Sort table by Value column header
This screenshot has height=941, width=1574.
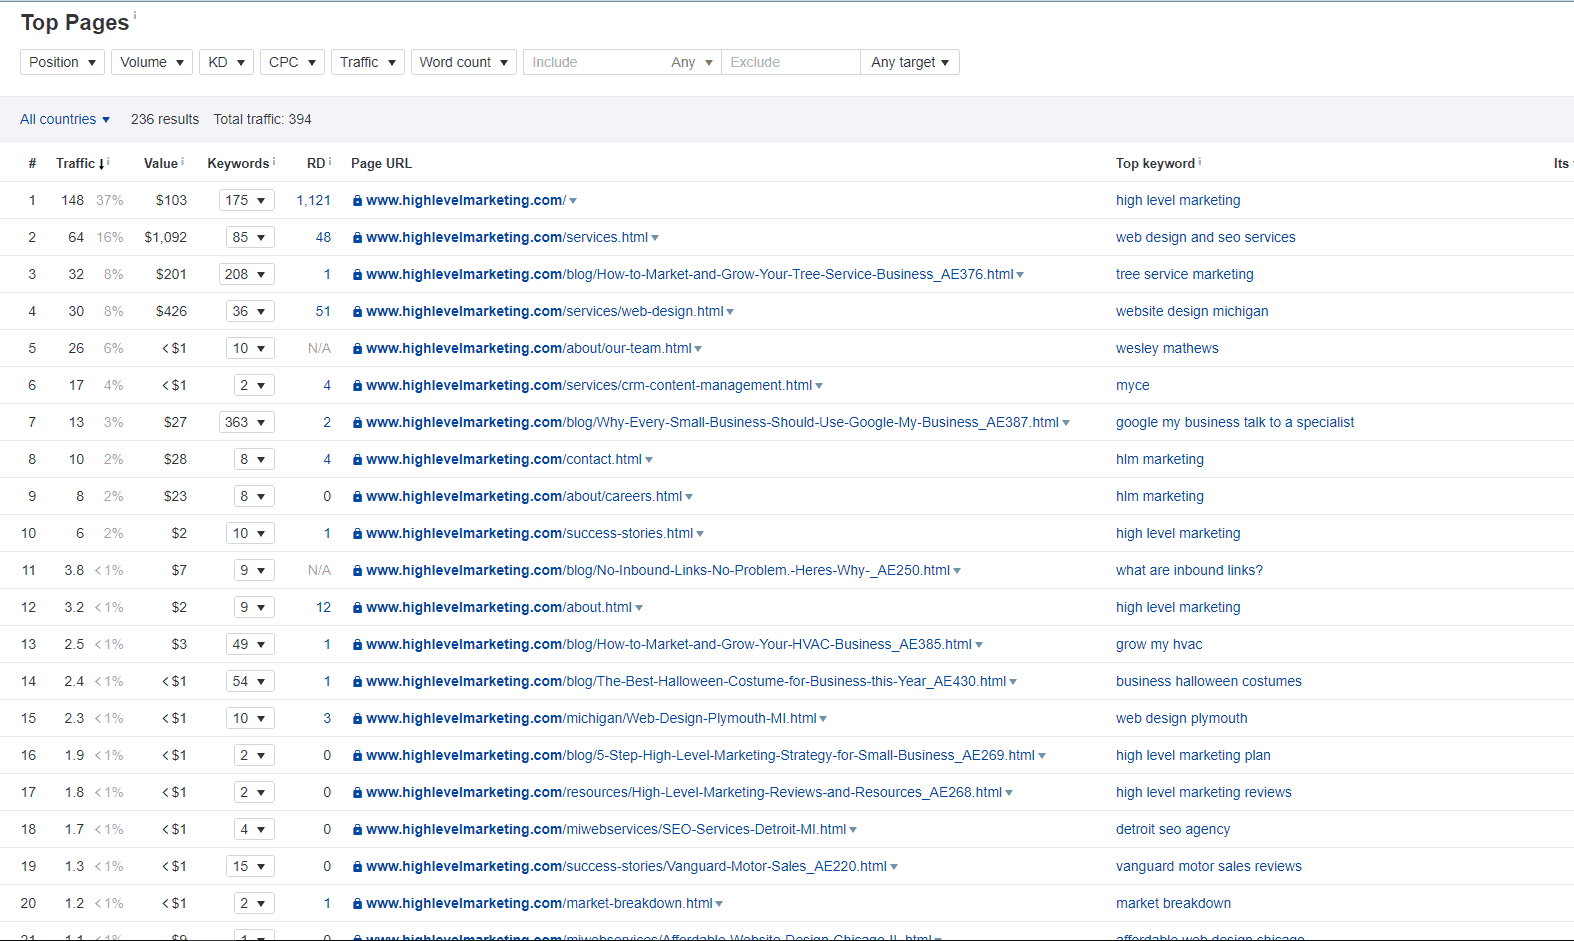(x=161, y=163)
